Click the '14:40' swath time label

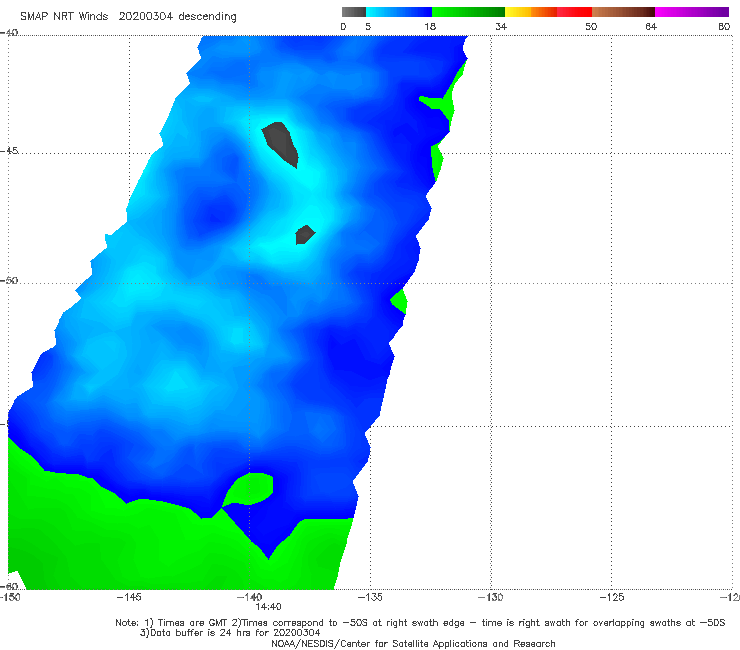pyautogui.click(x=269, y=607)
